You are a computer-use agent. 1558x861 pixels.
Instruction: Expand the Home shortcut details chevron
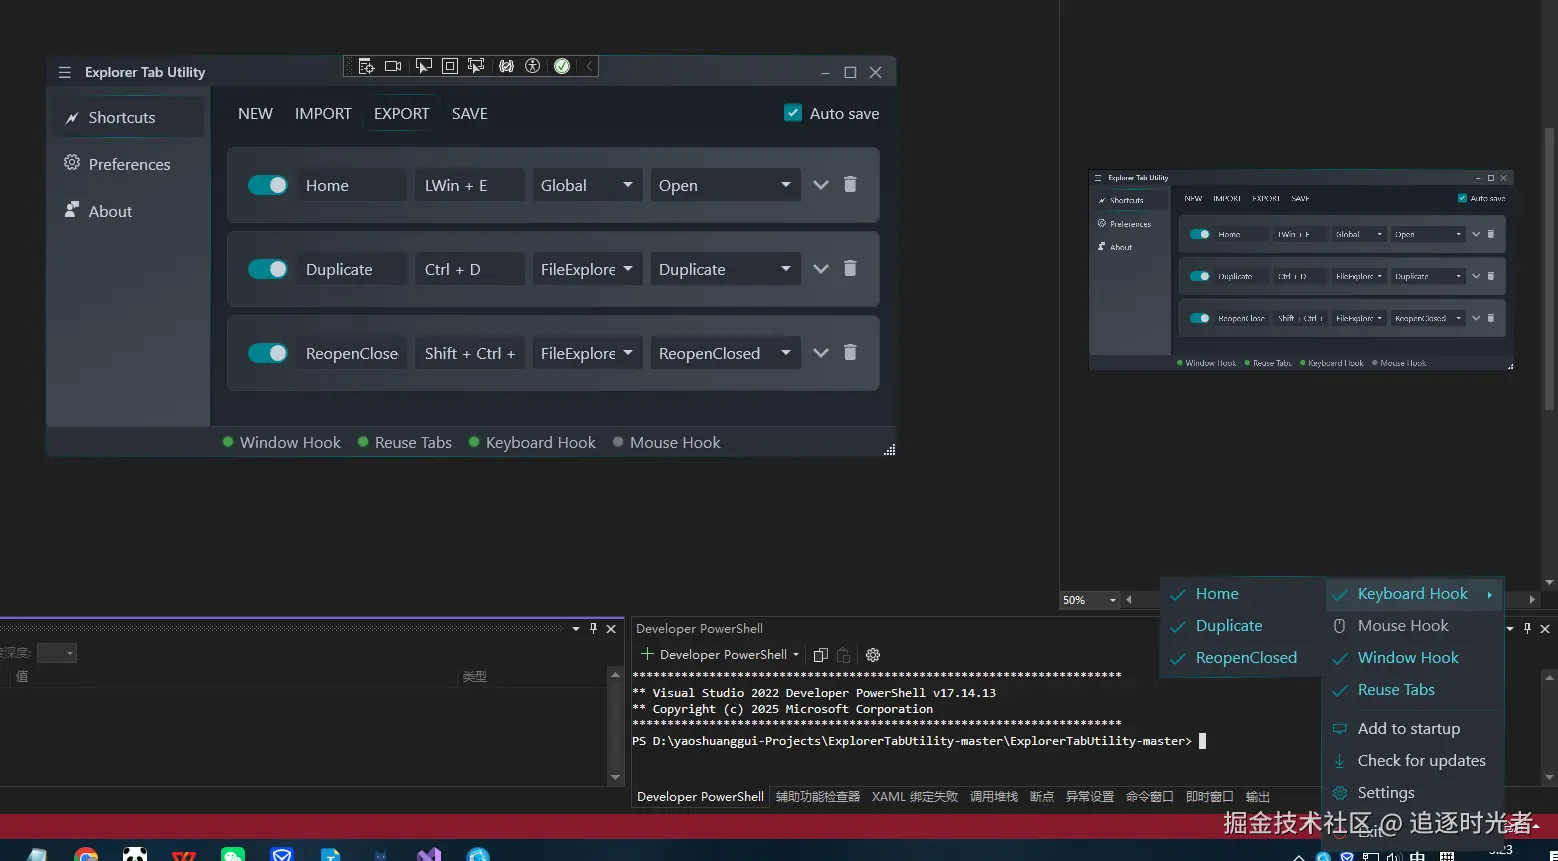pyautogui.click(x=821, y=185)
